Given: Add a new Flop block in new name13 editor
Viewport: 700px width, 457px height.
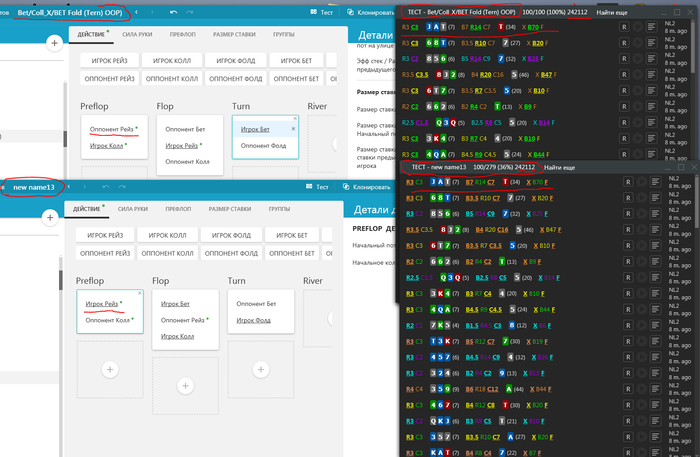Looking at the screenshot, I should coord(185,386).
